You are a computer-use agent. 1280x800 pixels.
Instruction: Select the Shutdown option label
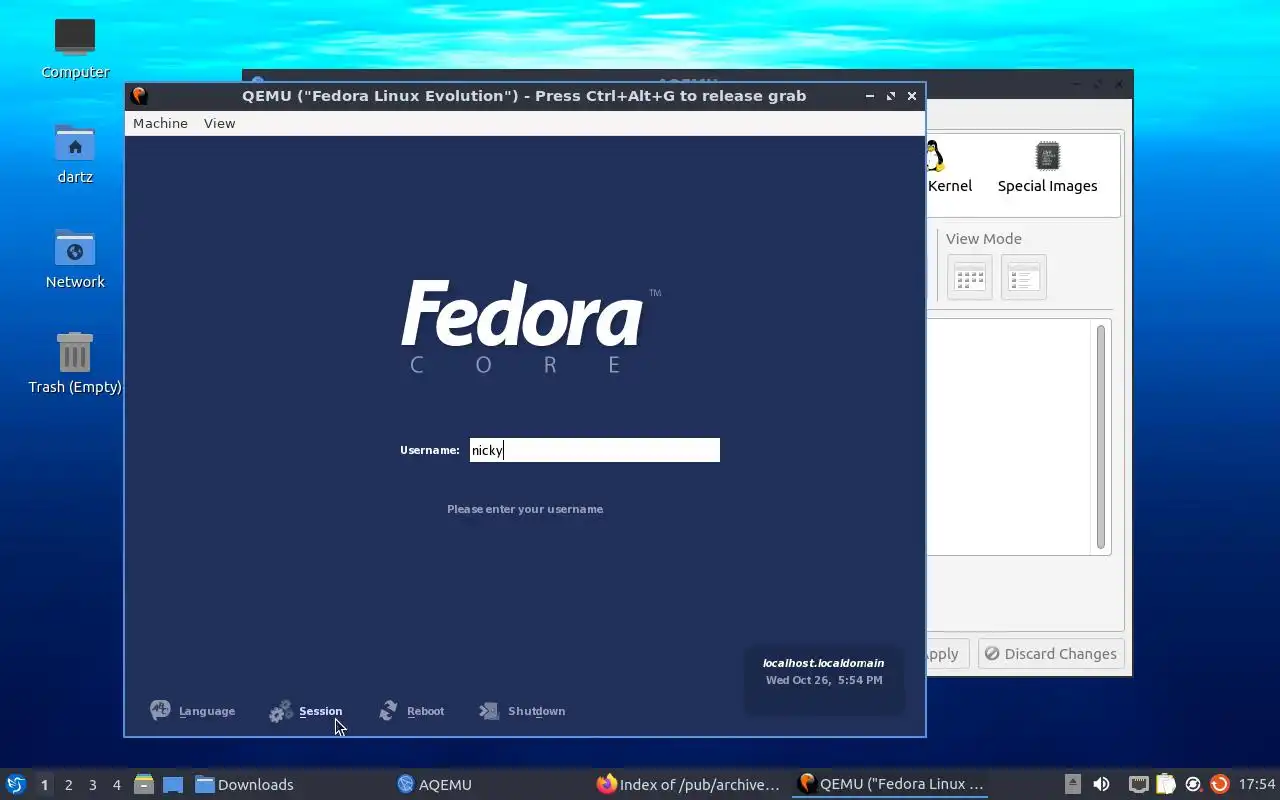click(536, 711)
